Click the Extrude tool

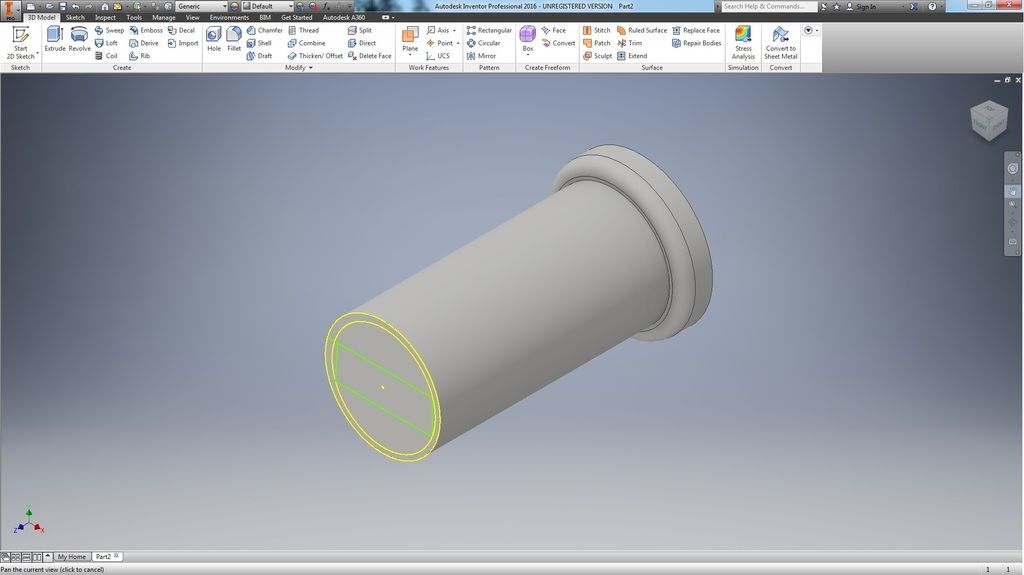pos(54,39)
